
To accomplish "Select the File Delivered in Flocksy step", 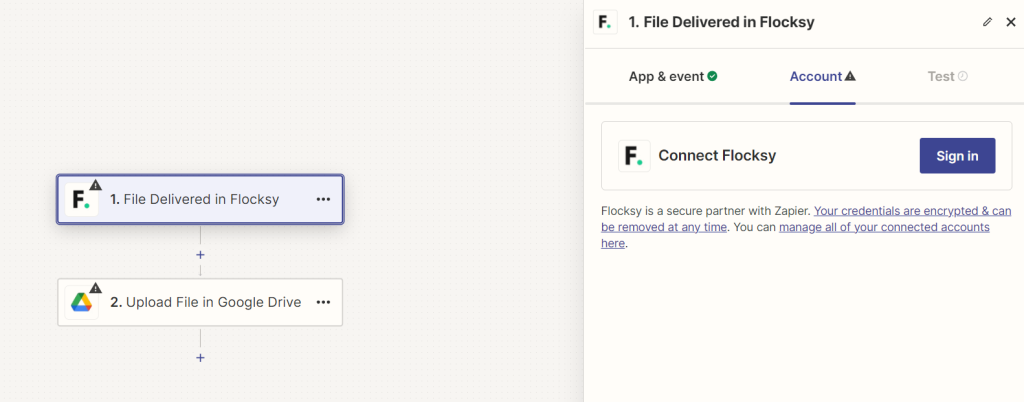I will point(201,199).
